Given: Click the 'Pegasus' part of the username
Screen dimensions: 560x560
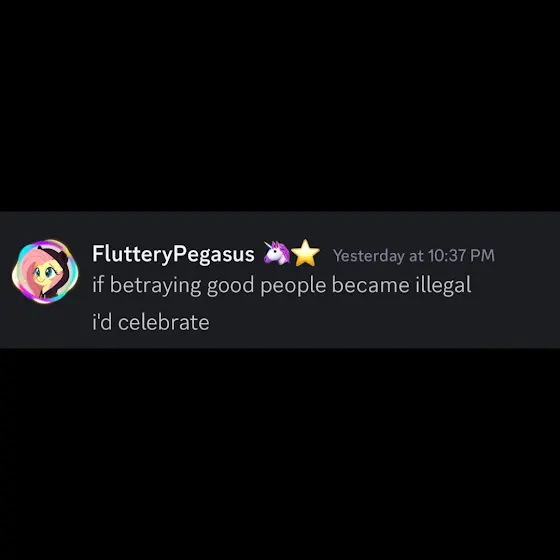Looking at the screenshot, I should (214, 255).
